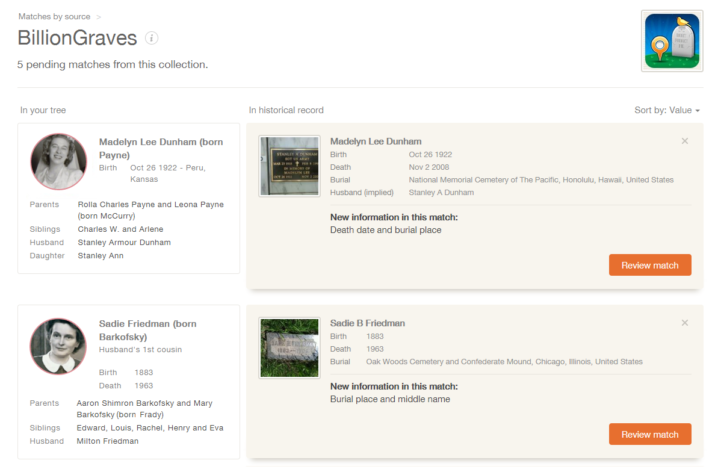Open Madelyn Lee Dunham historical record title
The width and height of the screenshot is (715, 472).
pyautogui.click(x=376, y=141)
